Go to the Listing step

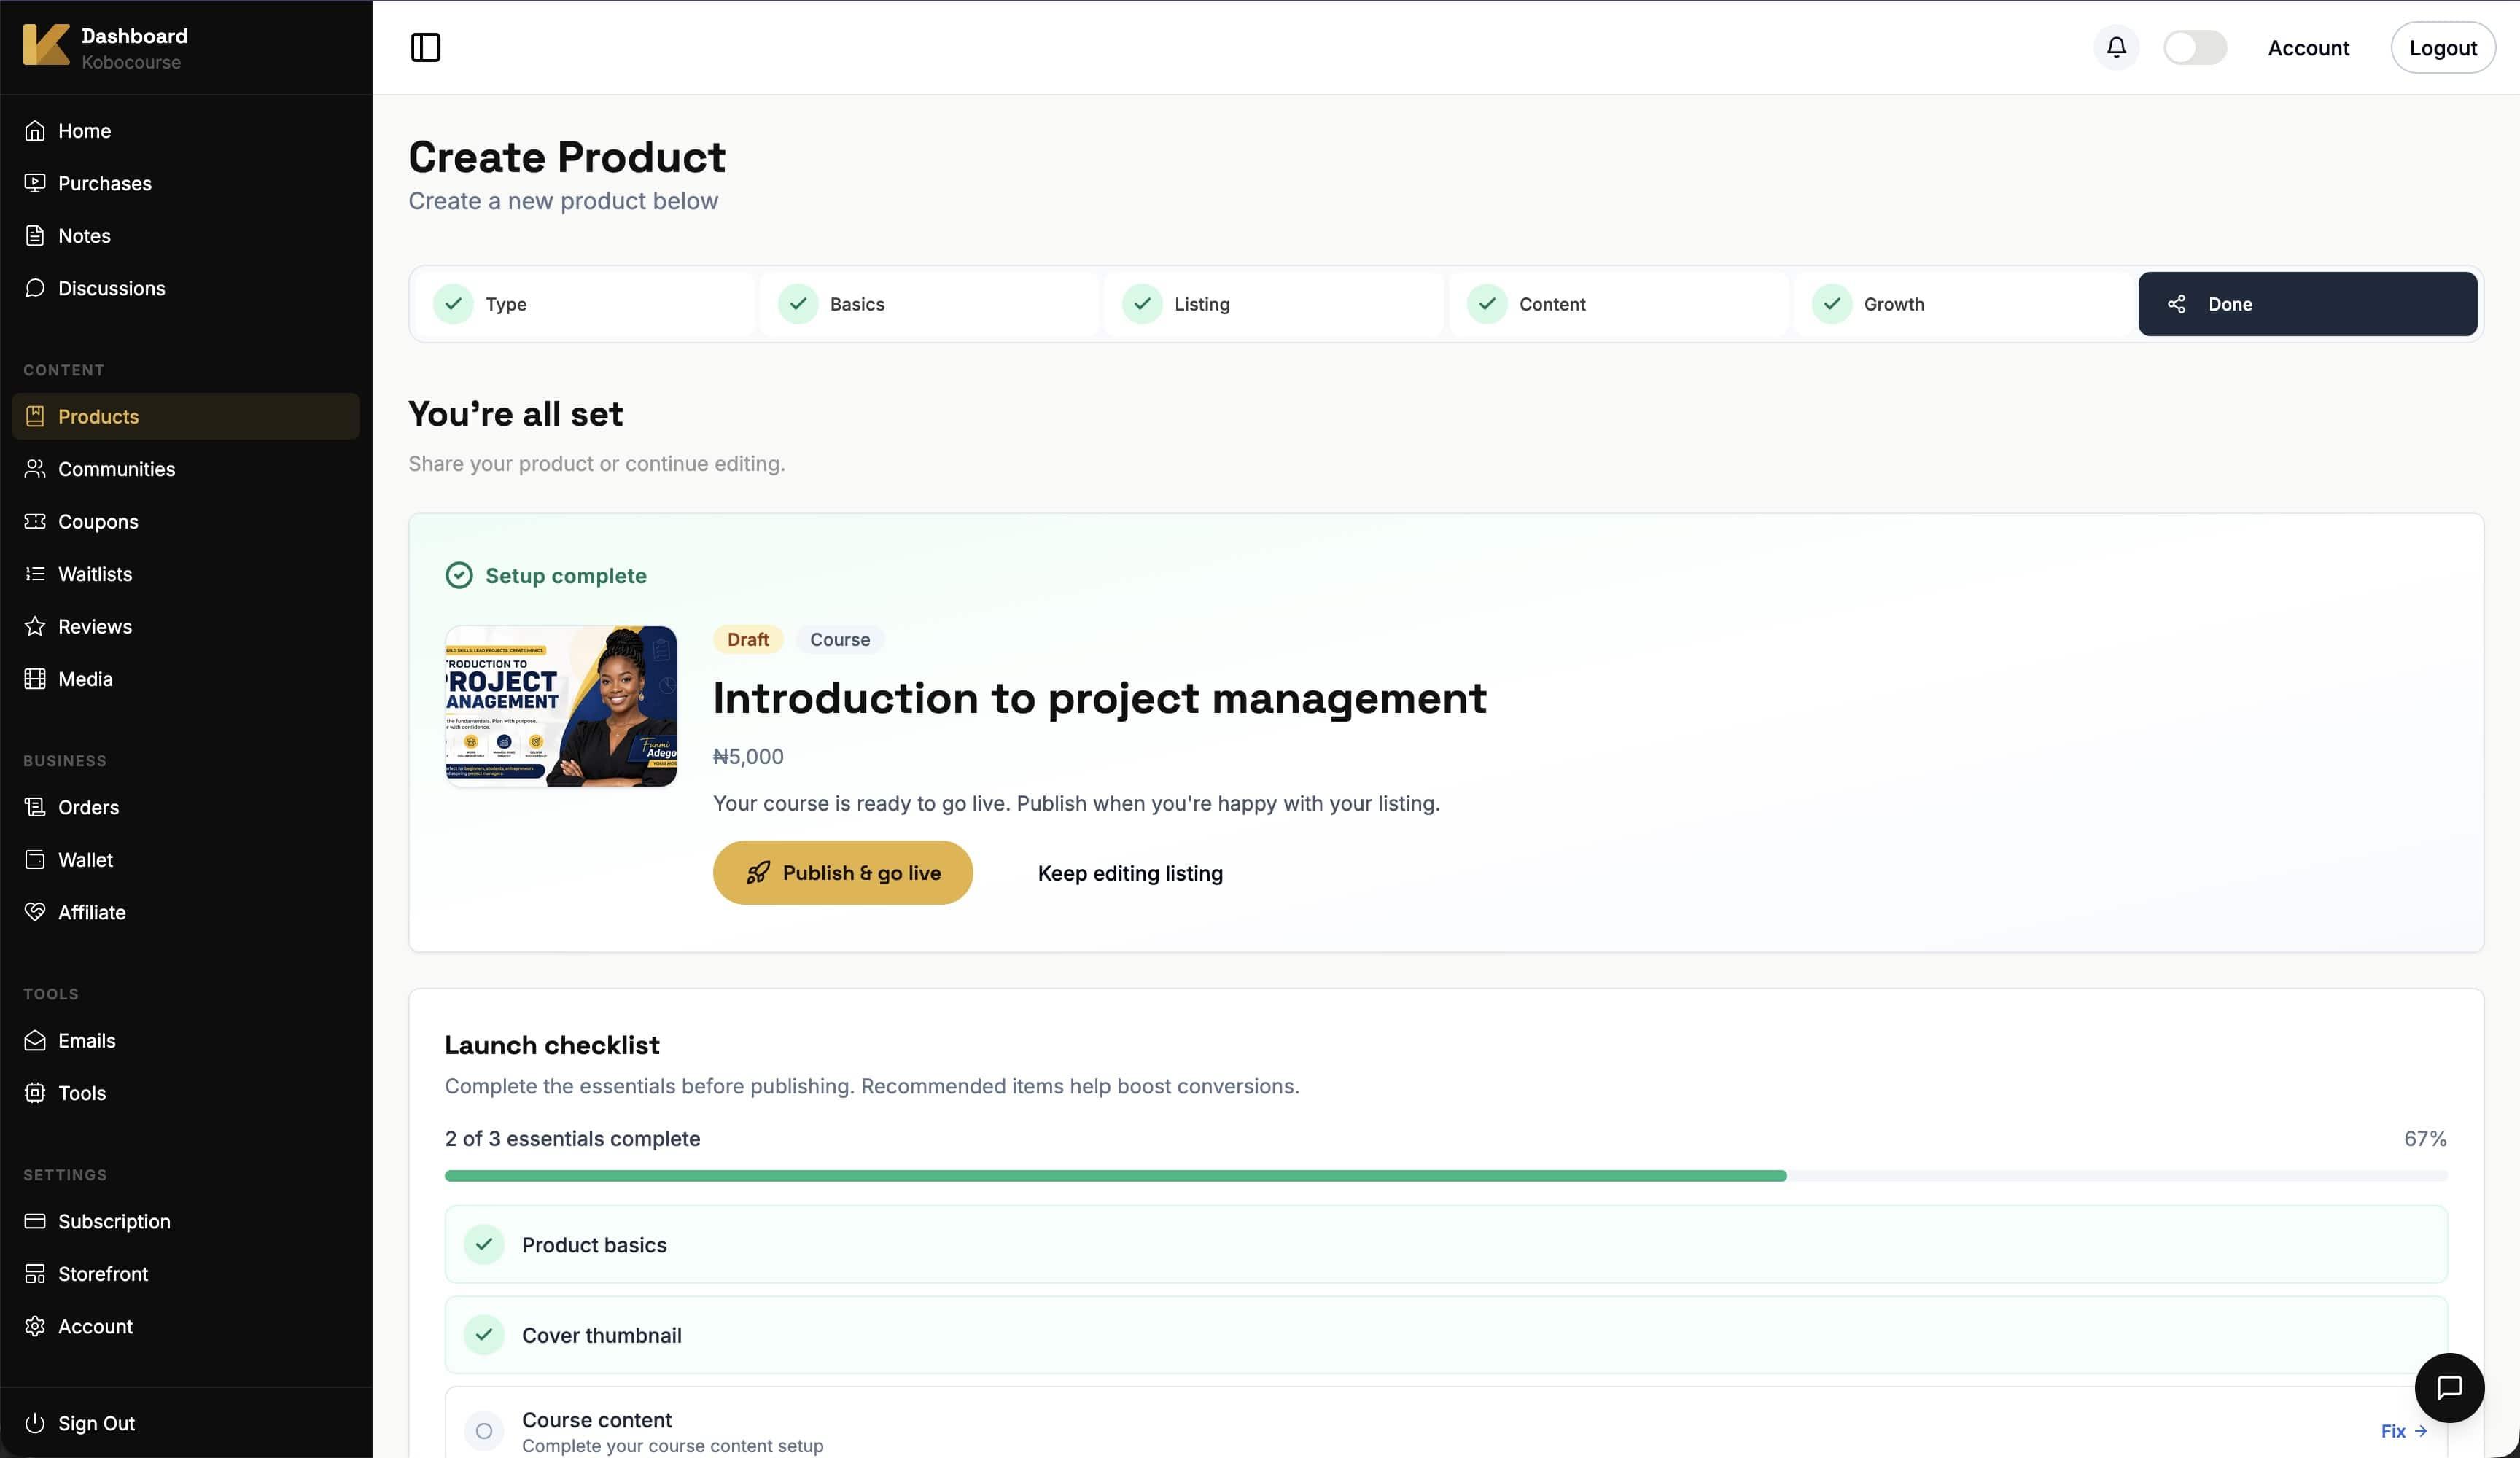[x=1274, y=304]
